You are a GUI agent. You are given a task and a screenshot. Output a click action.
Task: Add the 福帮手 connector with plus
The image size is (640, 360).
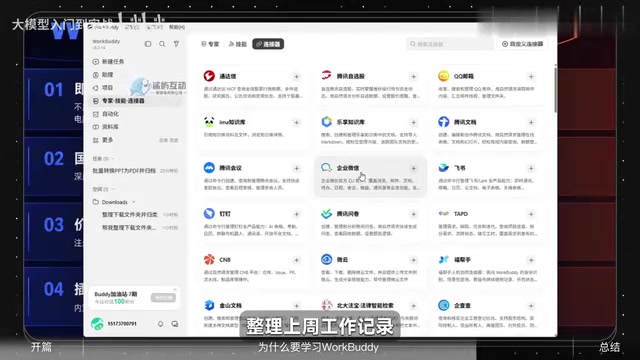coord(531,260)
